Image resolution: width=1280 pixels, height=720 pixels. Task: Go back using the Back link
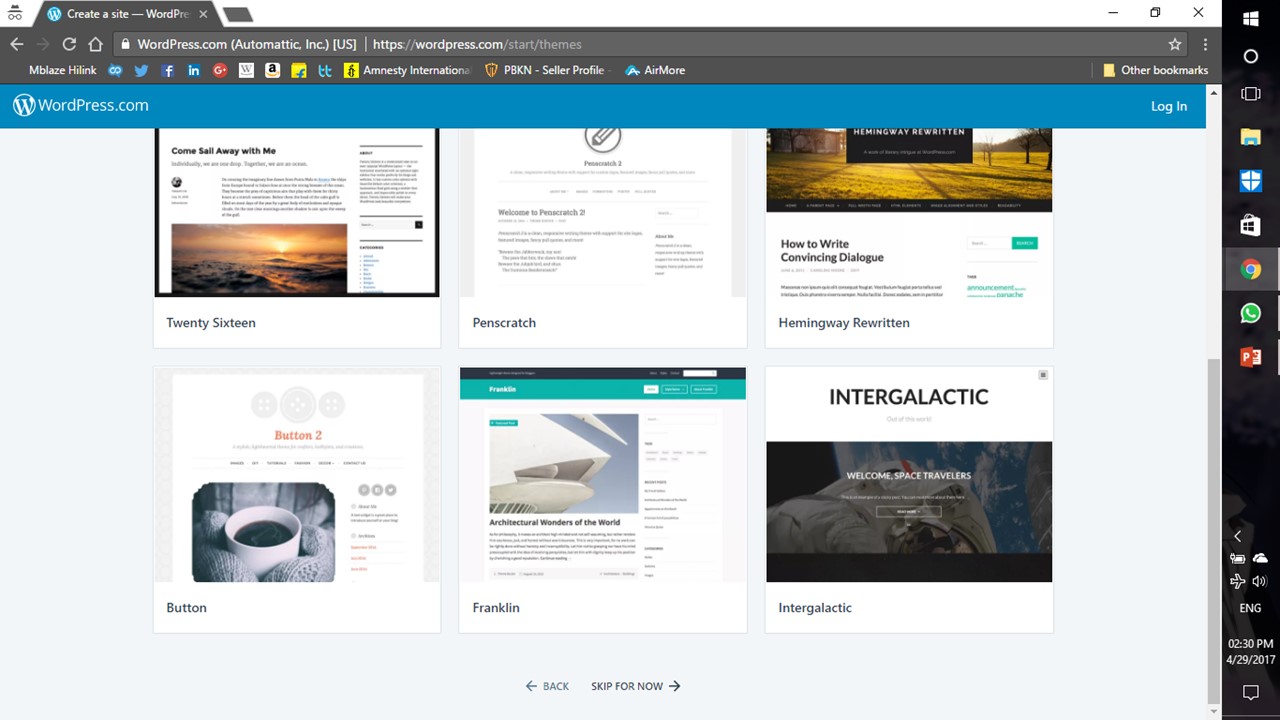[x=547, y=686]
